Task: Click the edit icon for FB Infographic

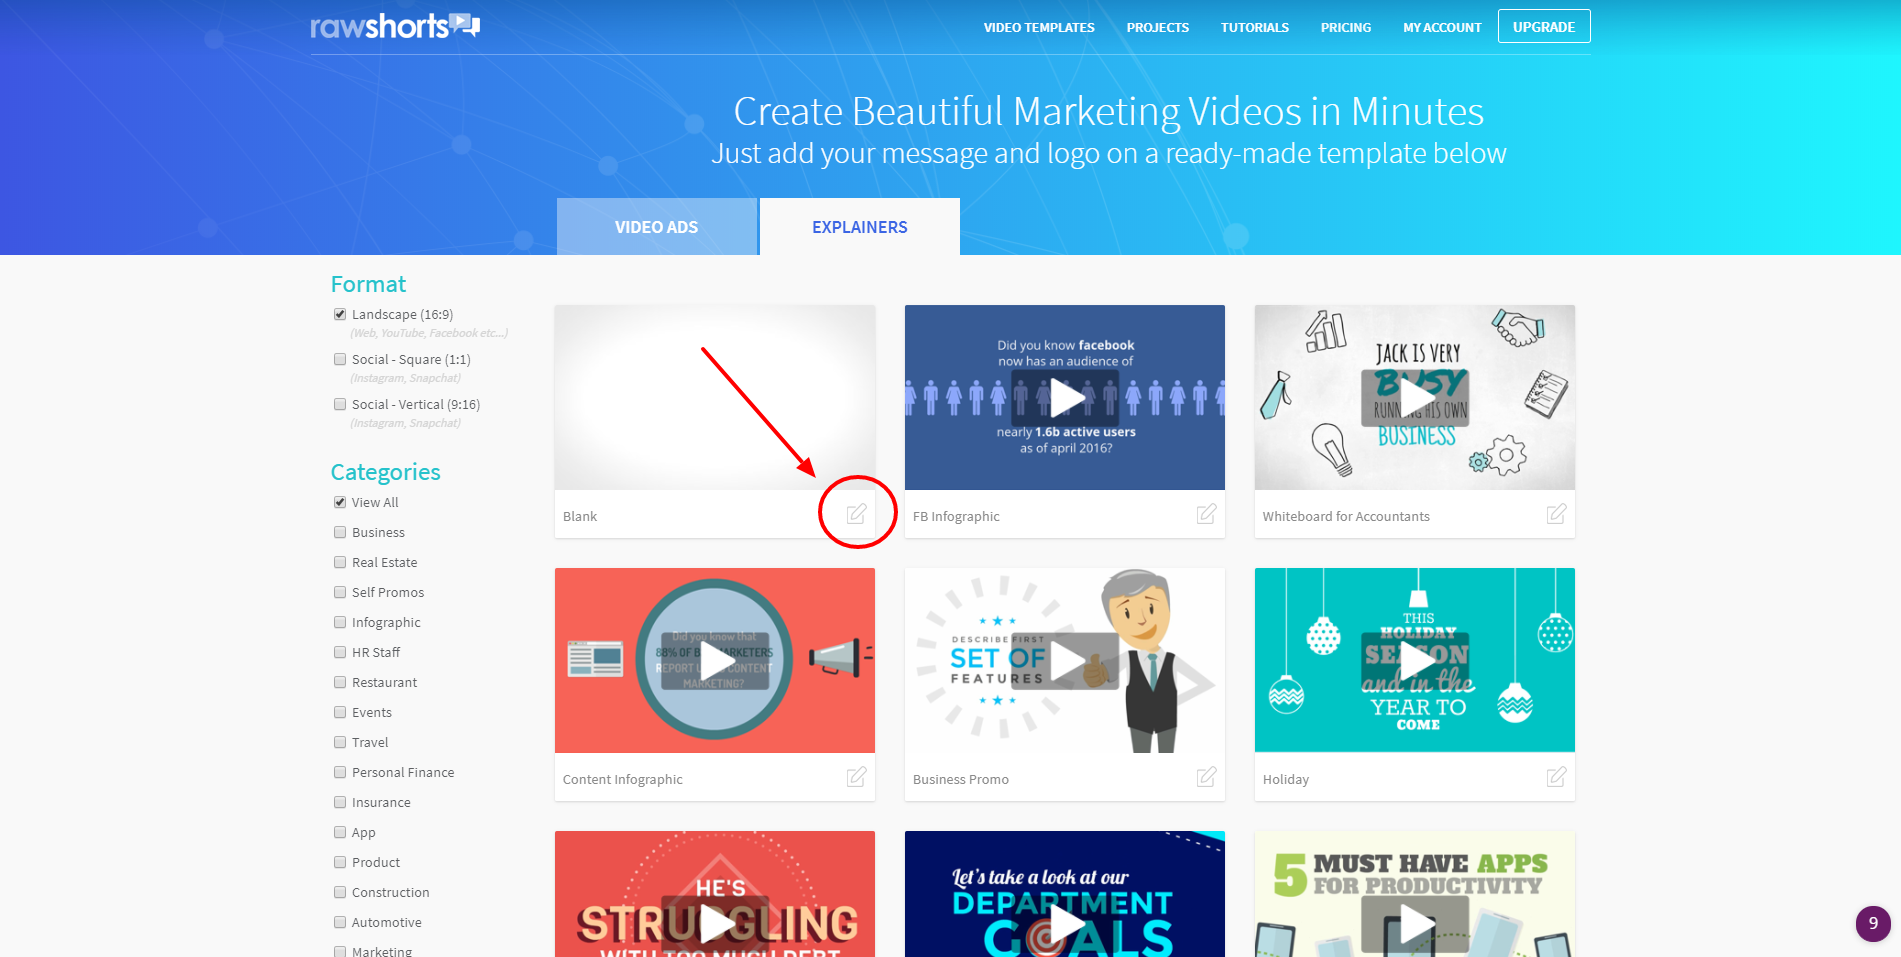Action: point(1207,514)
